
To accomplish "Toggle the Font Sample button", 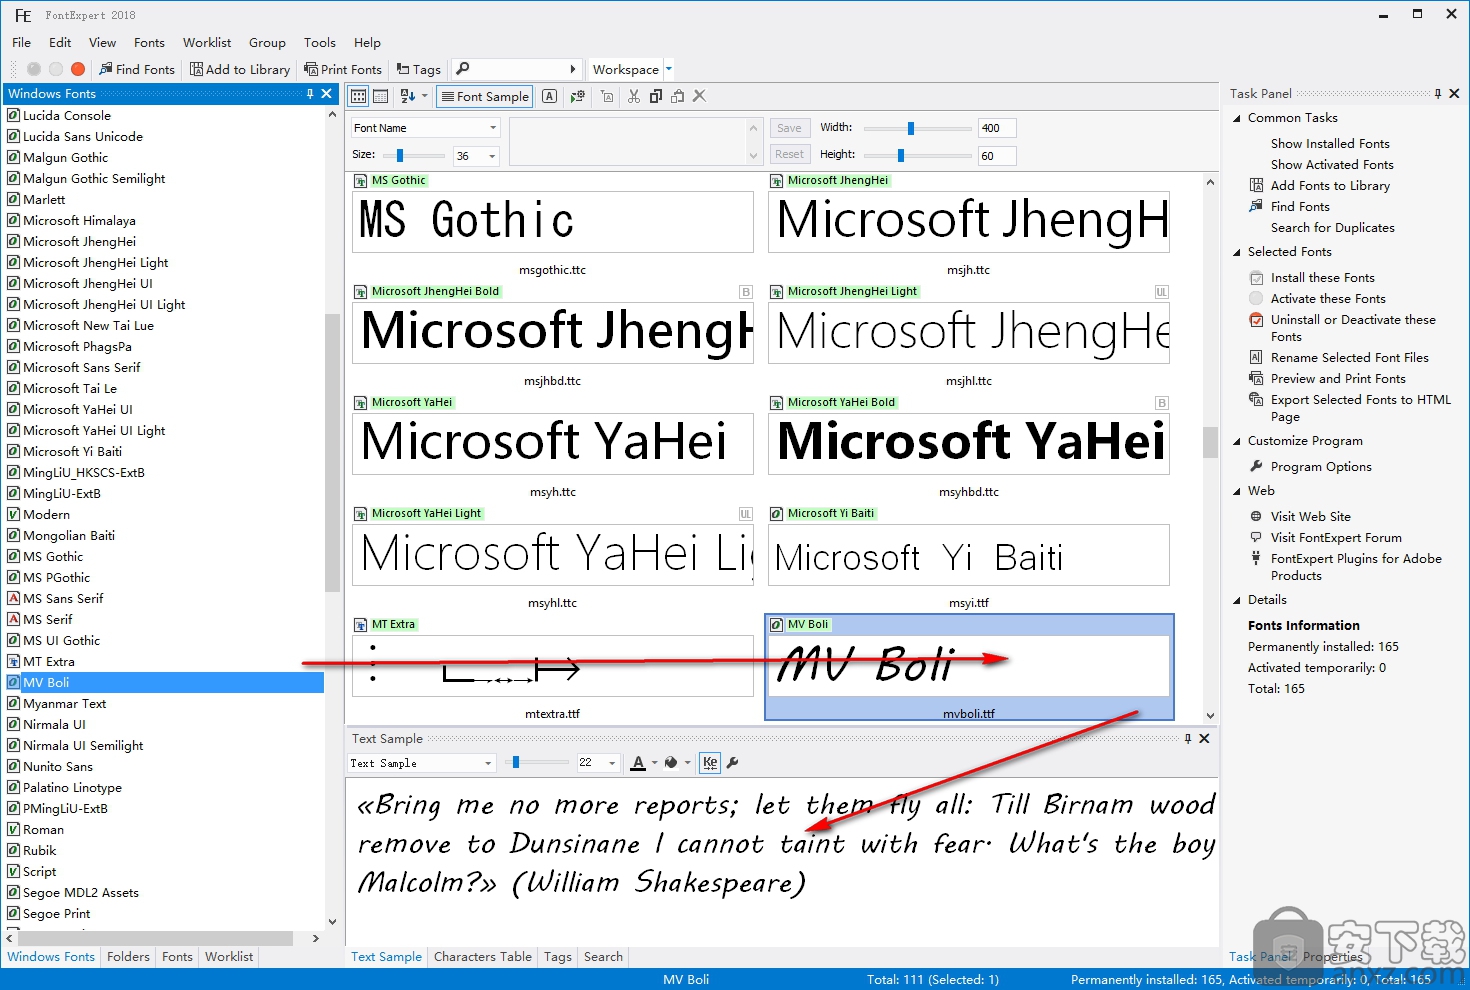I will point(484,96).
